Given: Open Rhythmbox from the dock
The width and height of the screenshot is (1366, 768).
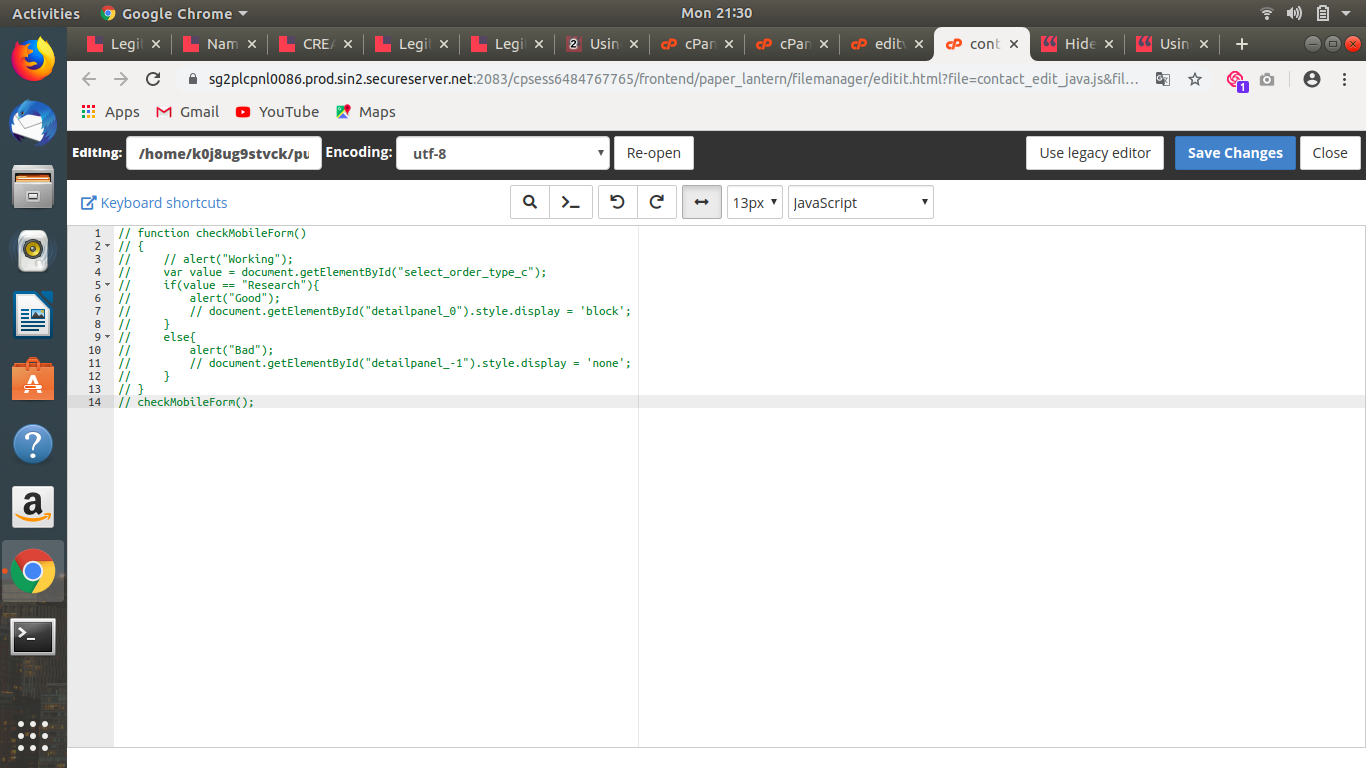Looking at the screenshot, I should coord(33,251).
